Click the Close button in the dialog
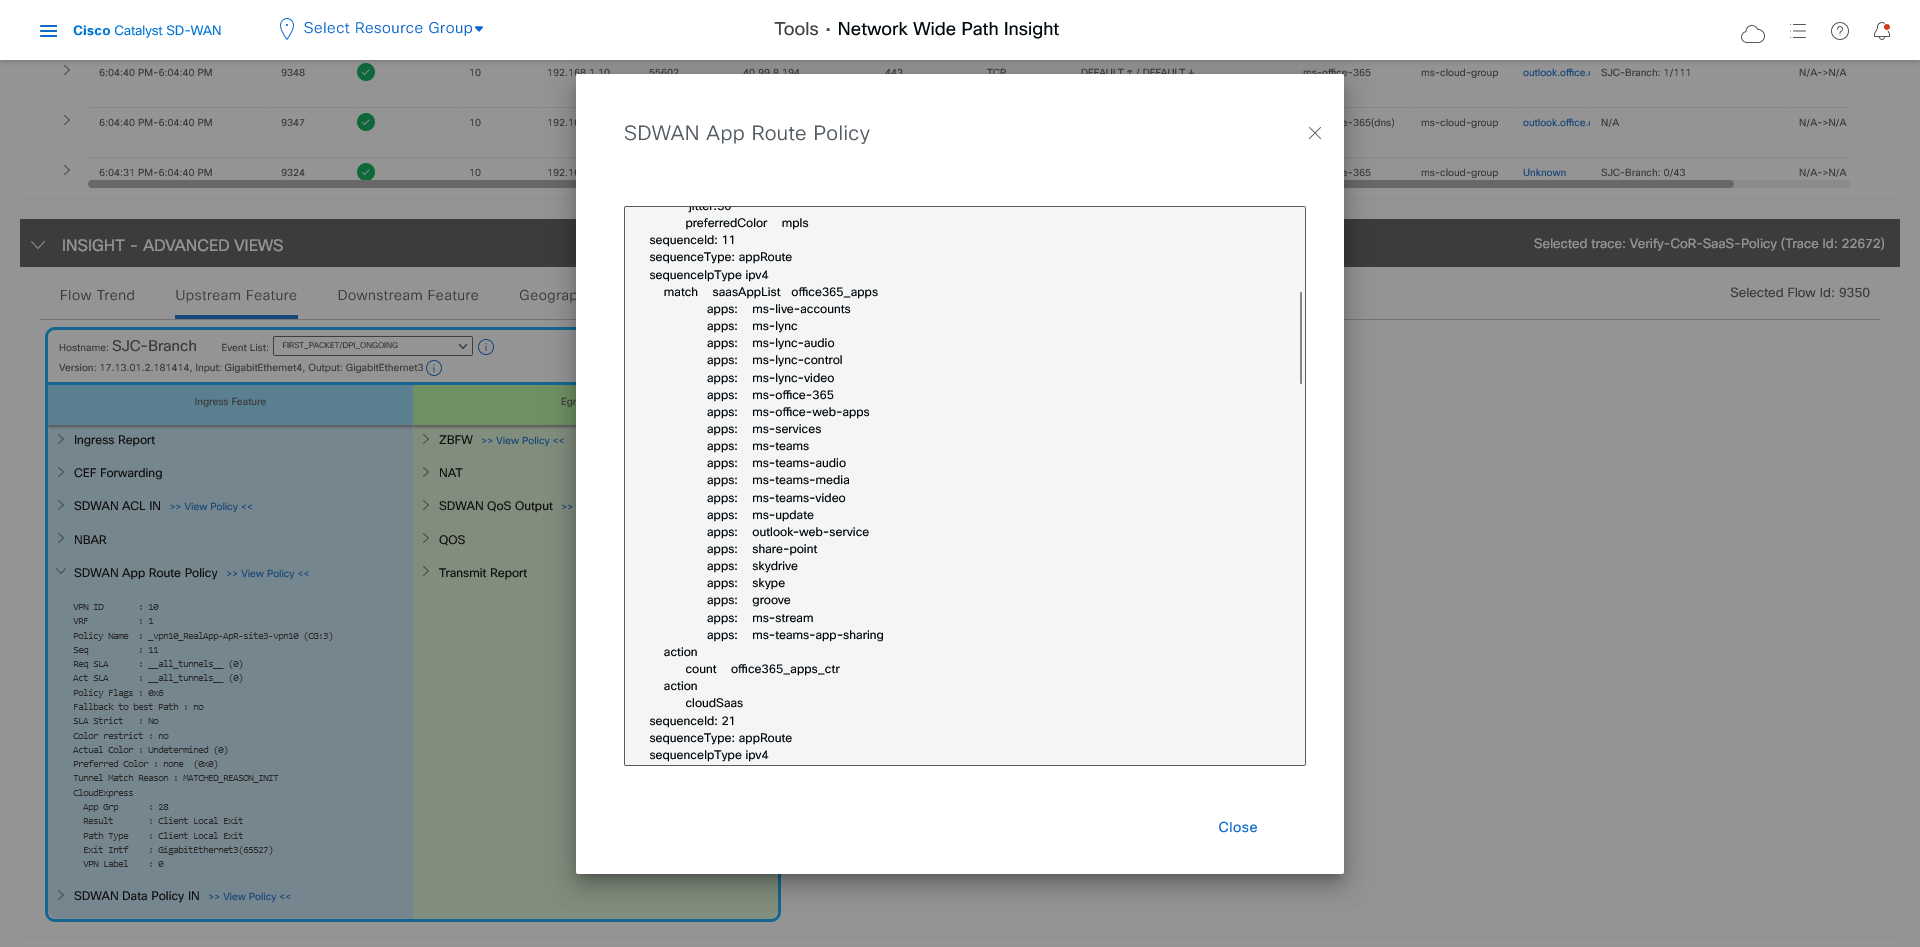Screen dimensions: 1920x947 point(1238,827)
